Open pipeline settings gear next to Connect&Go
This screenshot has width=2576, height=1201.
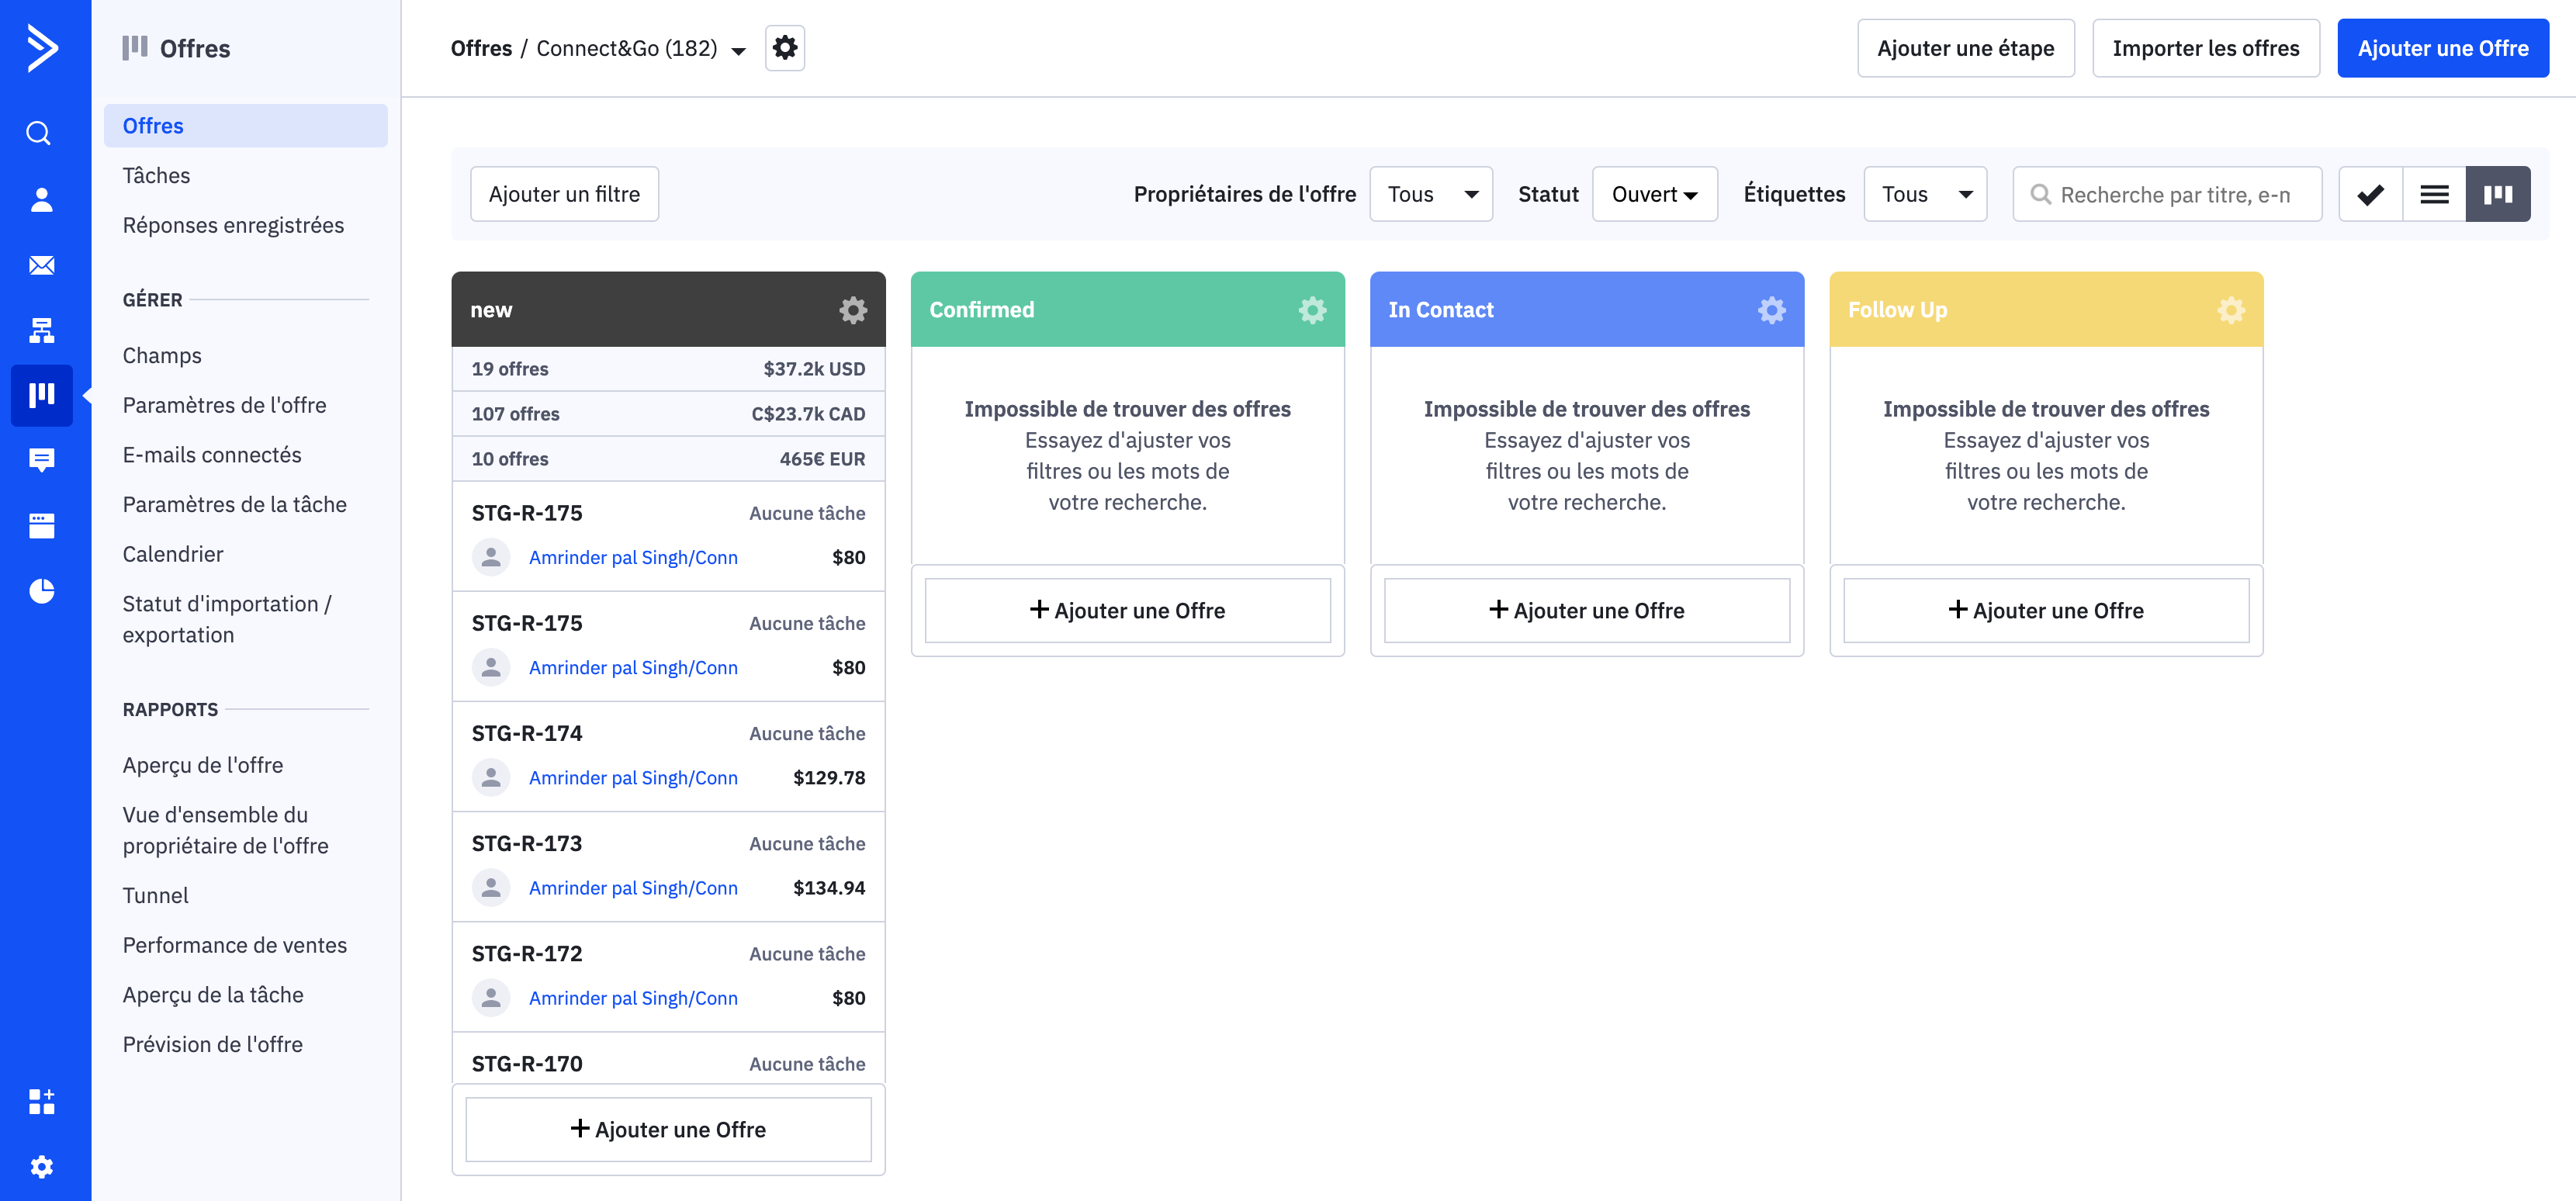(784, 48)
